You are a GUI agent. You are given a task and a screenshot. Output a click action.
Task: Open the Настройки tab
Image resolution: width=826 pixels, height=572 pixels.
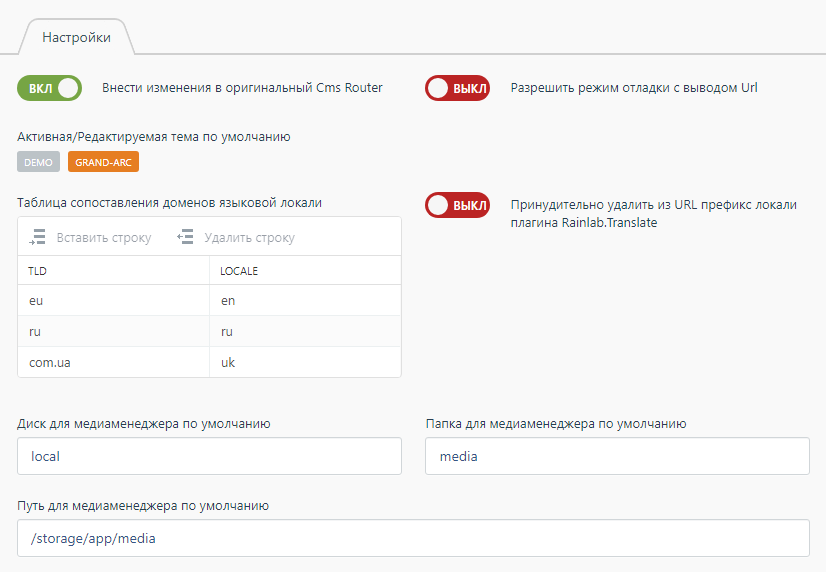click(x=76, y=38)
